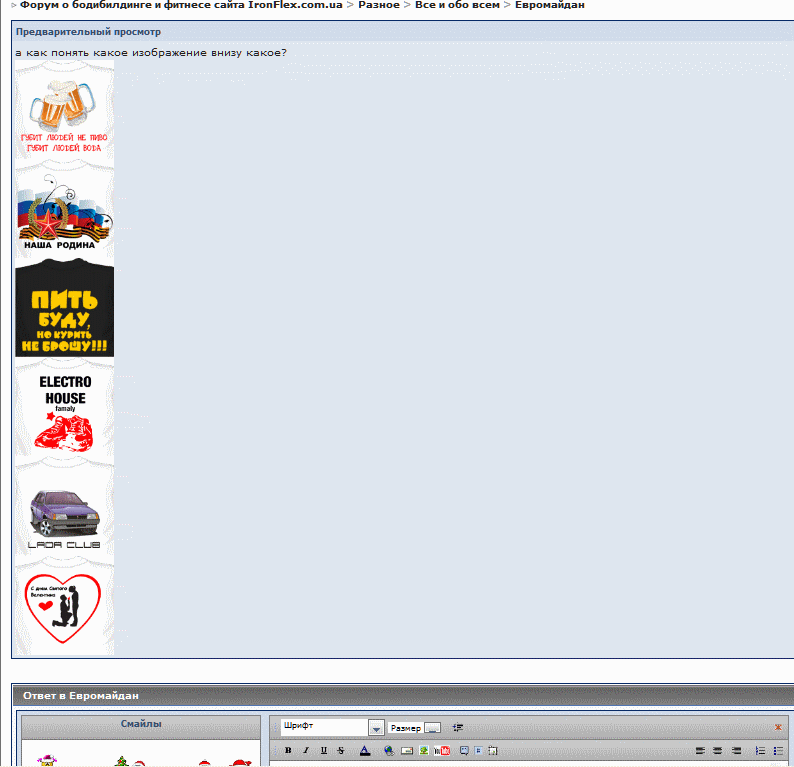794x767 pixels.
Task: Click the beer mugs t-shirt image
Action: click(x=64, y=109)
